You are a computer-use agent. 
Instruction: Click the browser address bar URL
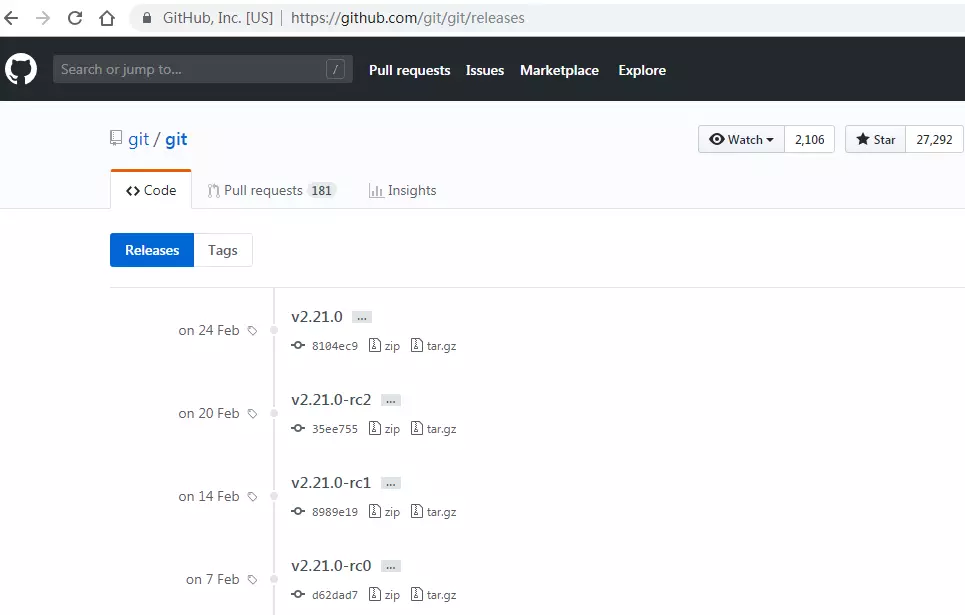[x=407, y=18]
